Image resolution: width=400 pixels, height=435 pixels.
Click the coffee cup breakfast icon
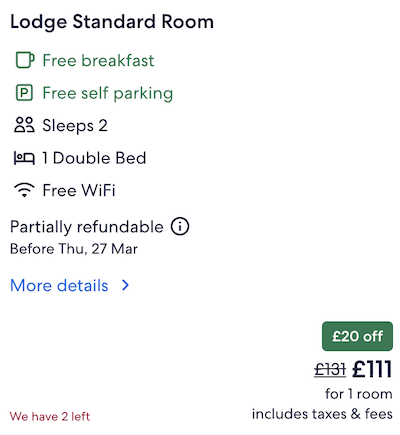[25, 60]
